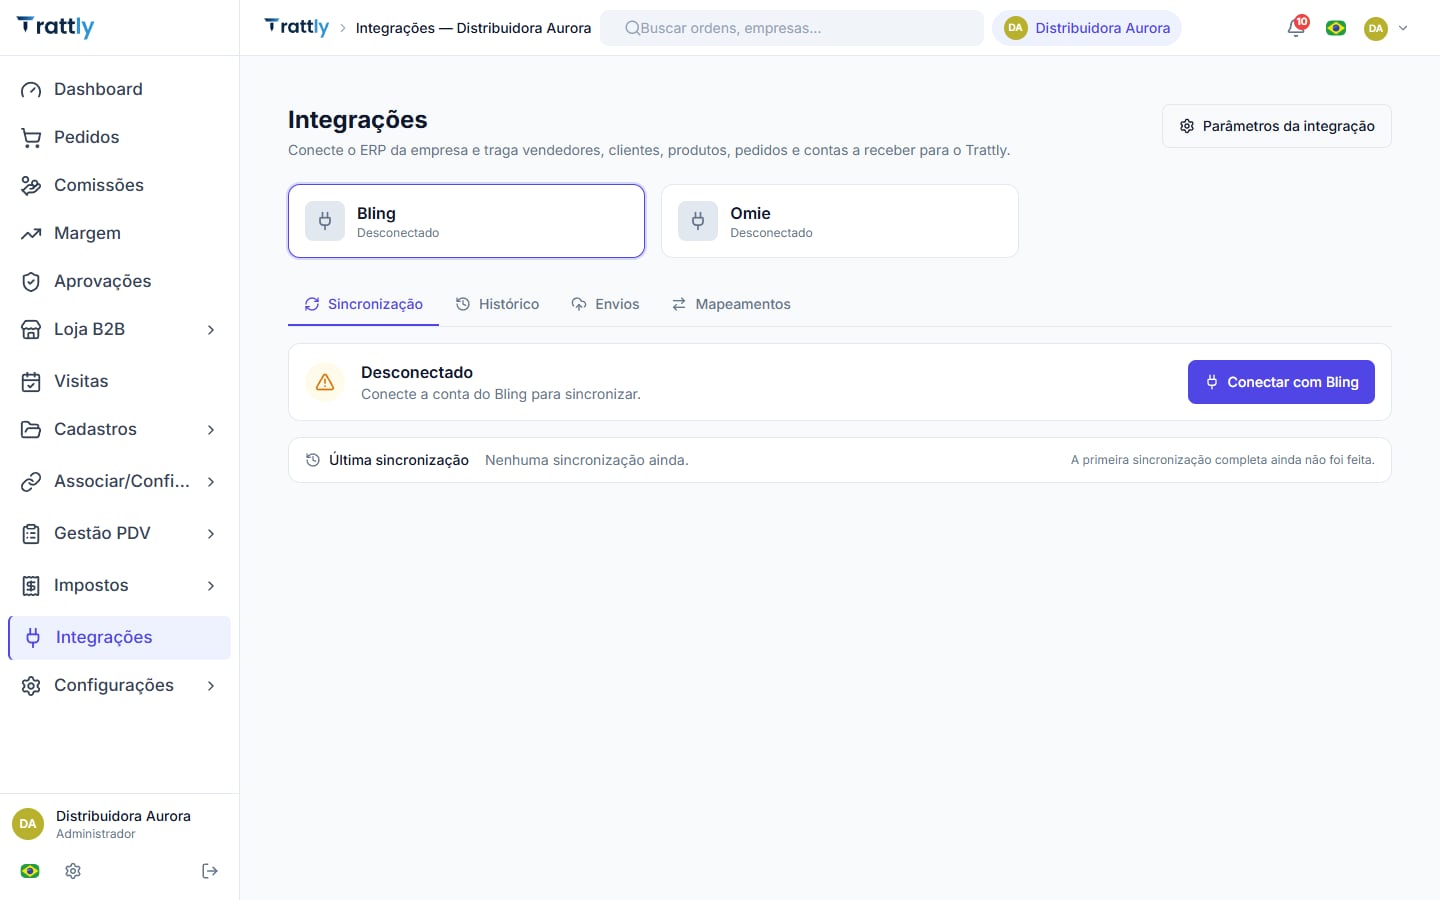Click the Margem trend icon
This screenshot has width=1440, height=900.
pyautogui.click(x=31, y=233)
